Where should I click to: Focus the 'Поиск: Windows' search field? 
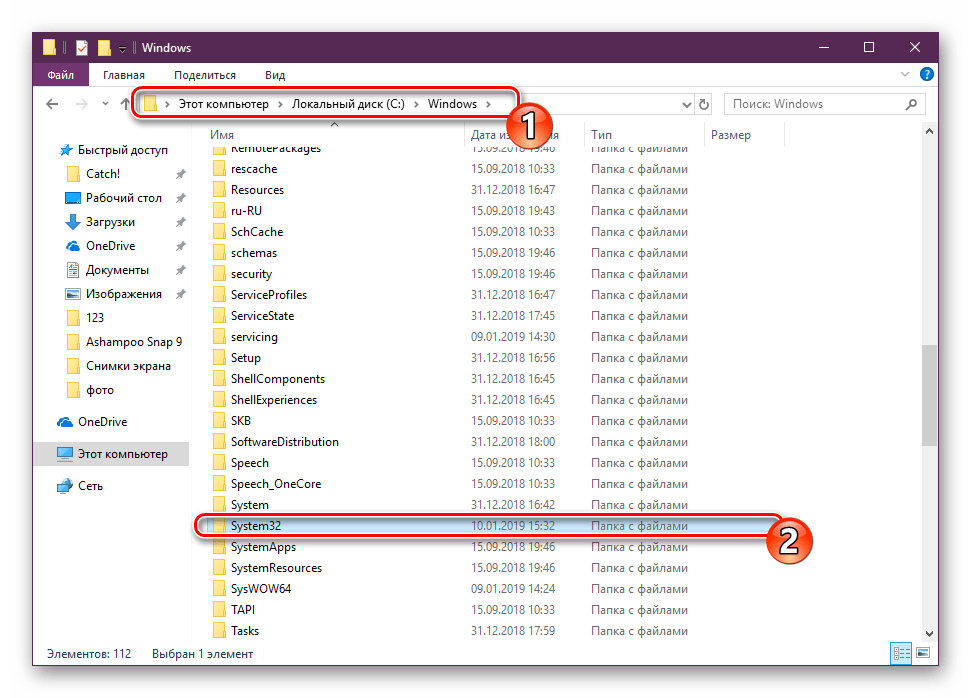pyautogui.click(x=824, y=104)
